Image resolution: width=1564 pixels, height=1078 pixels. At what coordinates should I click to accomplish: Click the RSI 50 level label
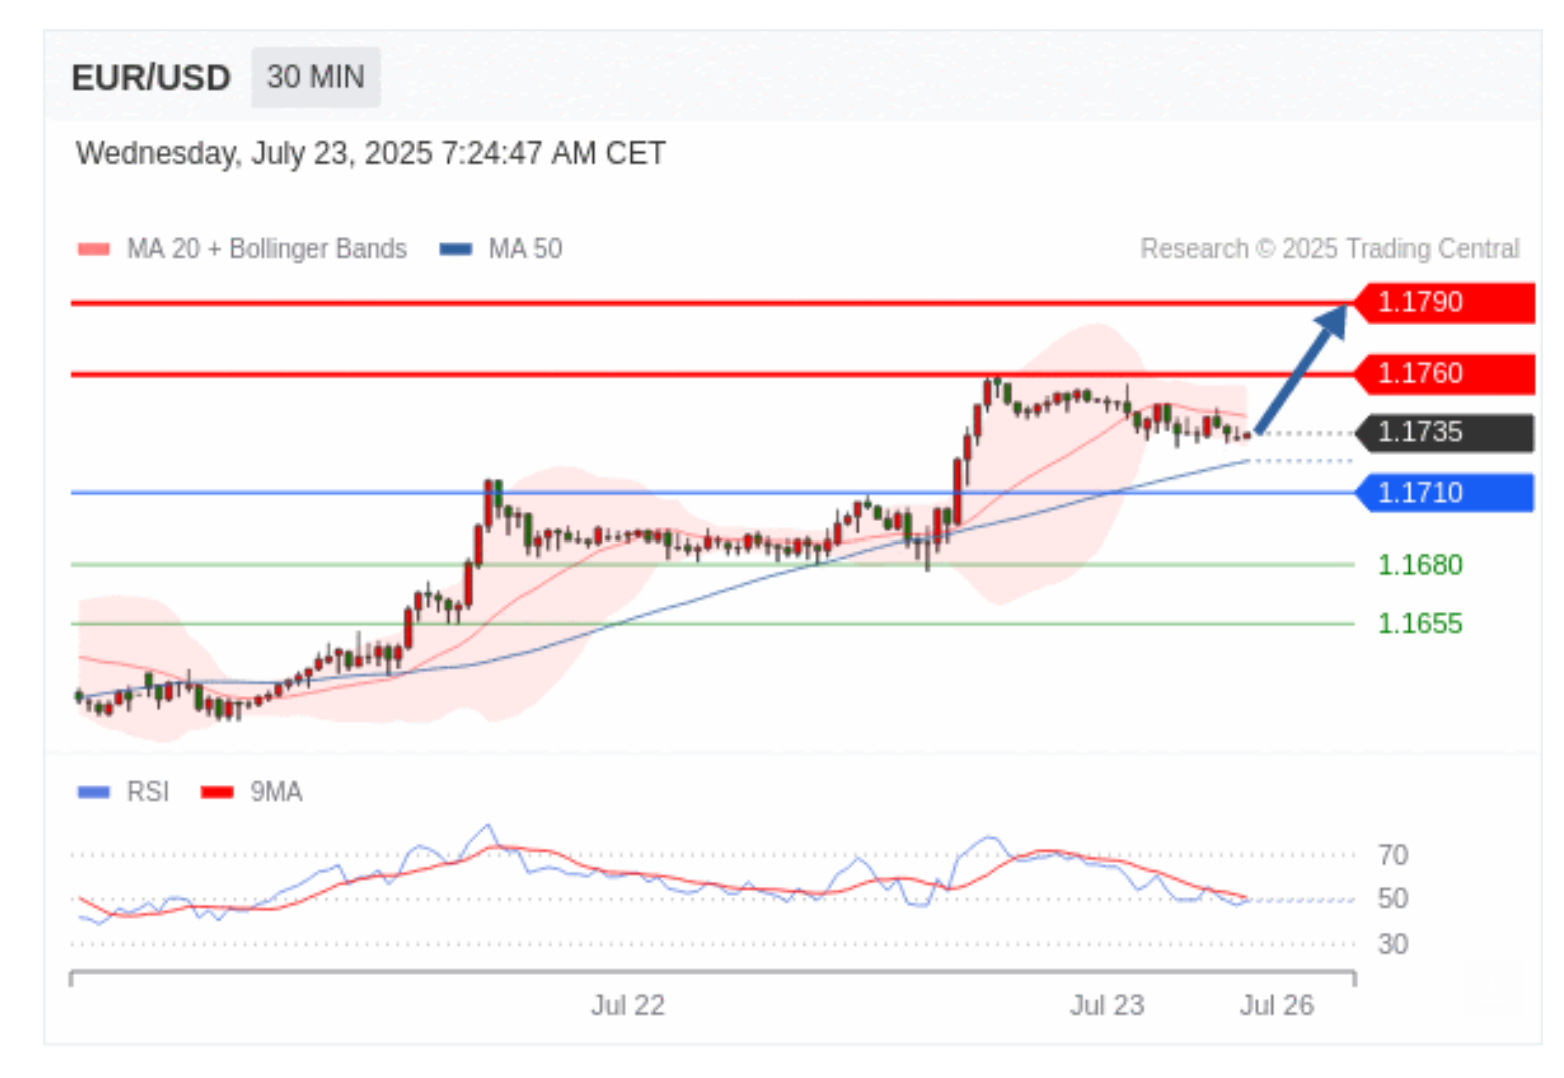1392,899
